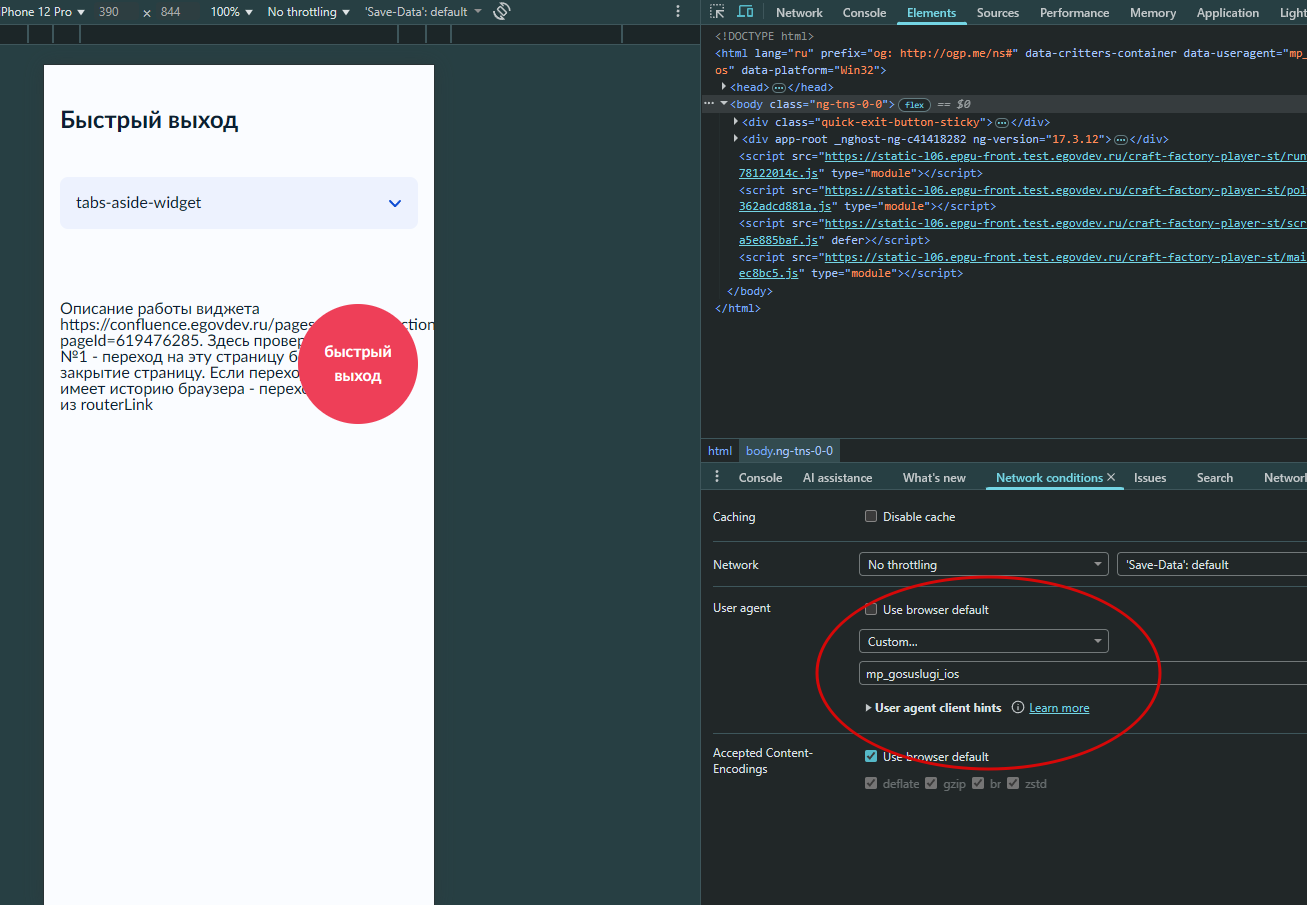This screenshot has height=905, width=1307.
Task: Open device toolbar more options menu
Action: pos(678,12)
